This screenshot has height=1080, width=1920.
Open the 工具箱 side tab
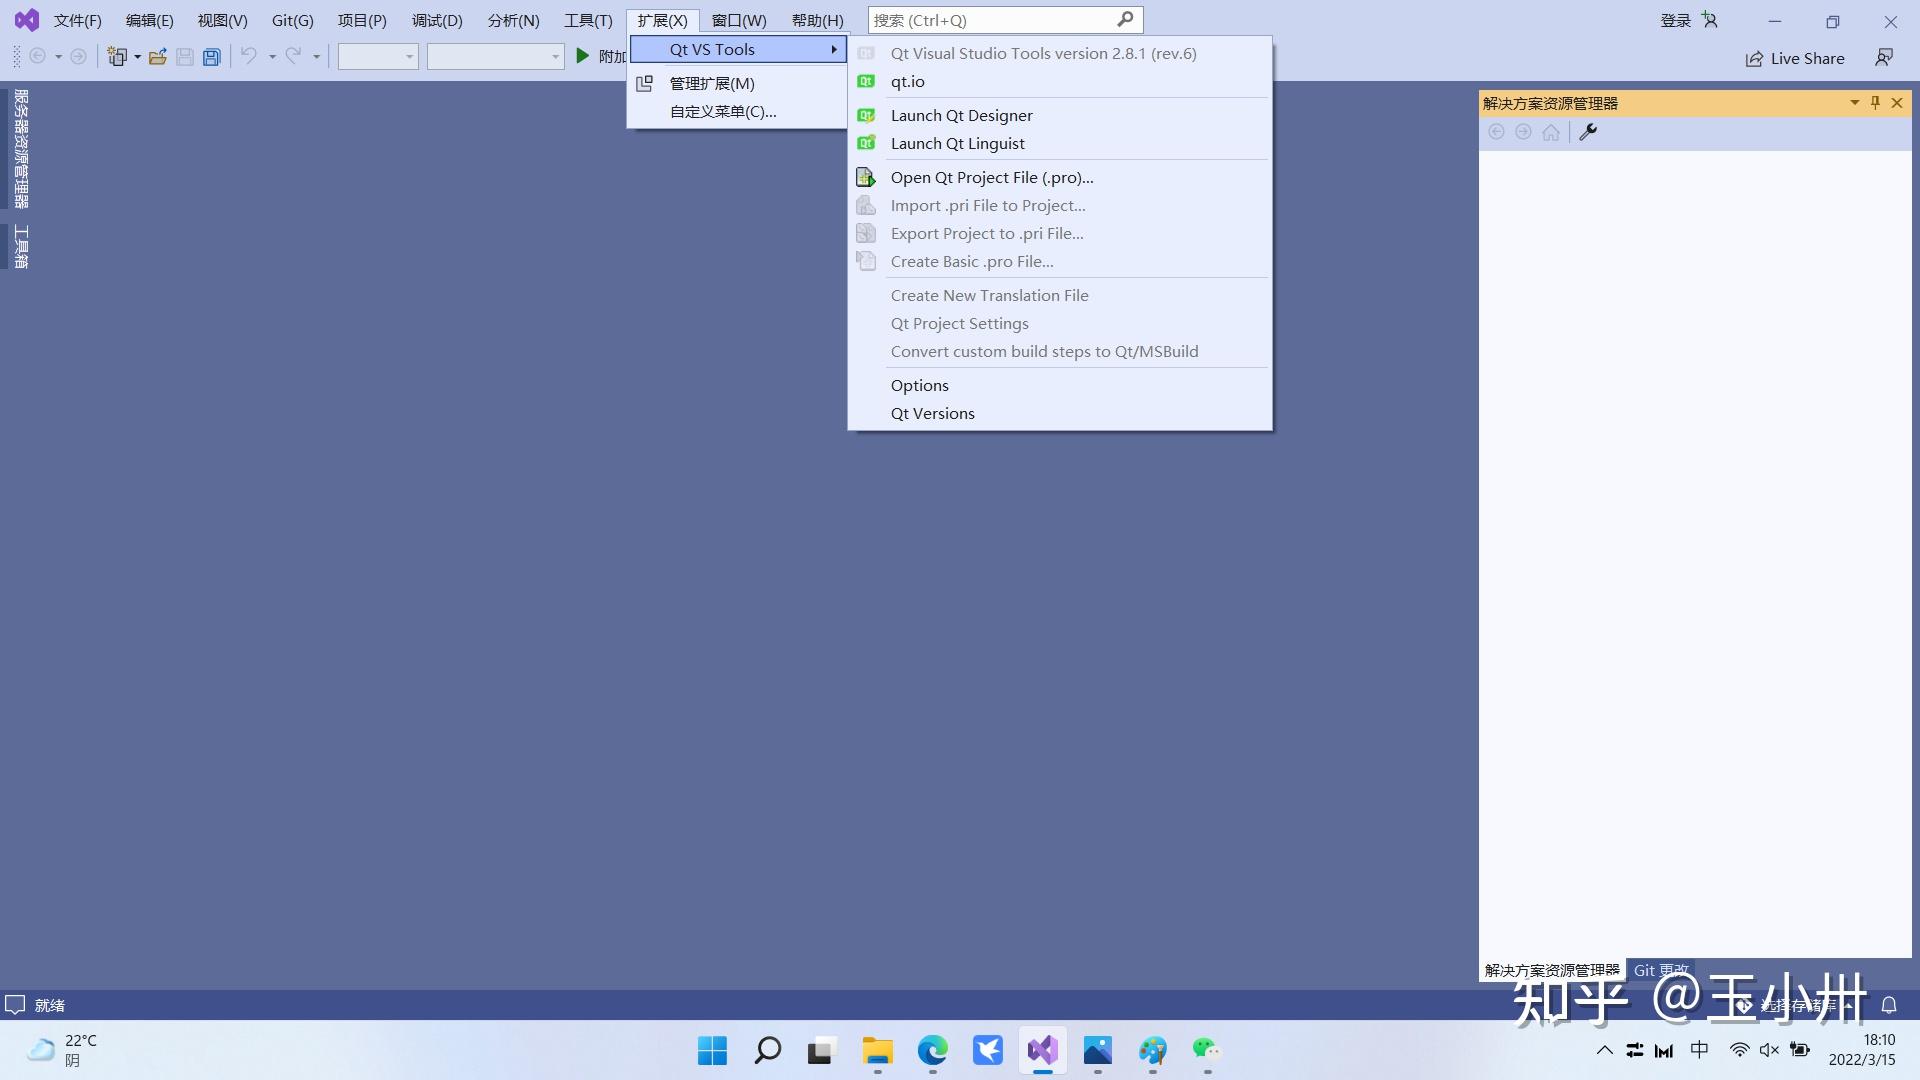(20, 246)
